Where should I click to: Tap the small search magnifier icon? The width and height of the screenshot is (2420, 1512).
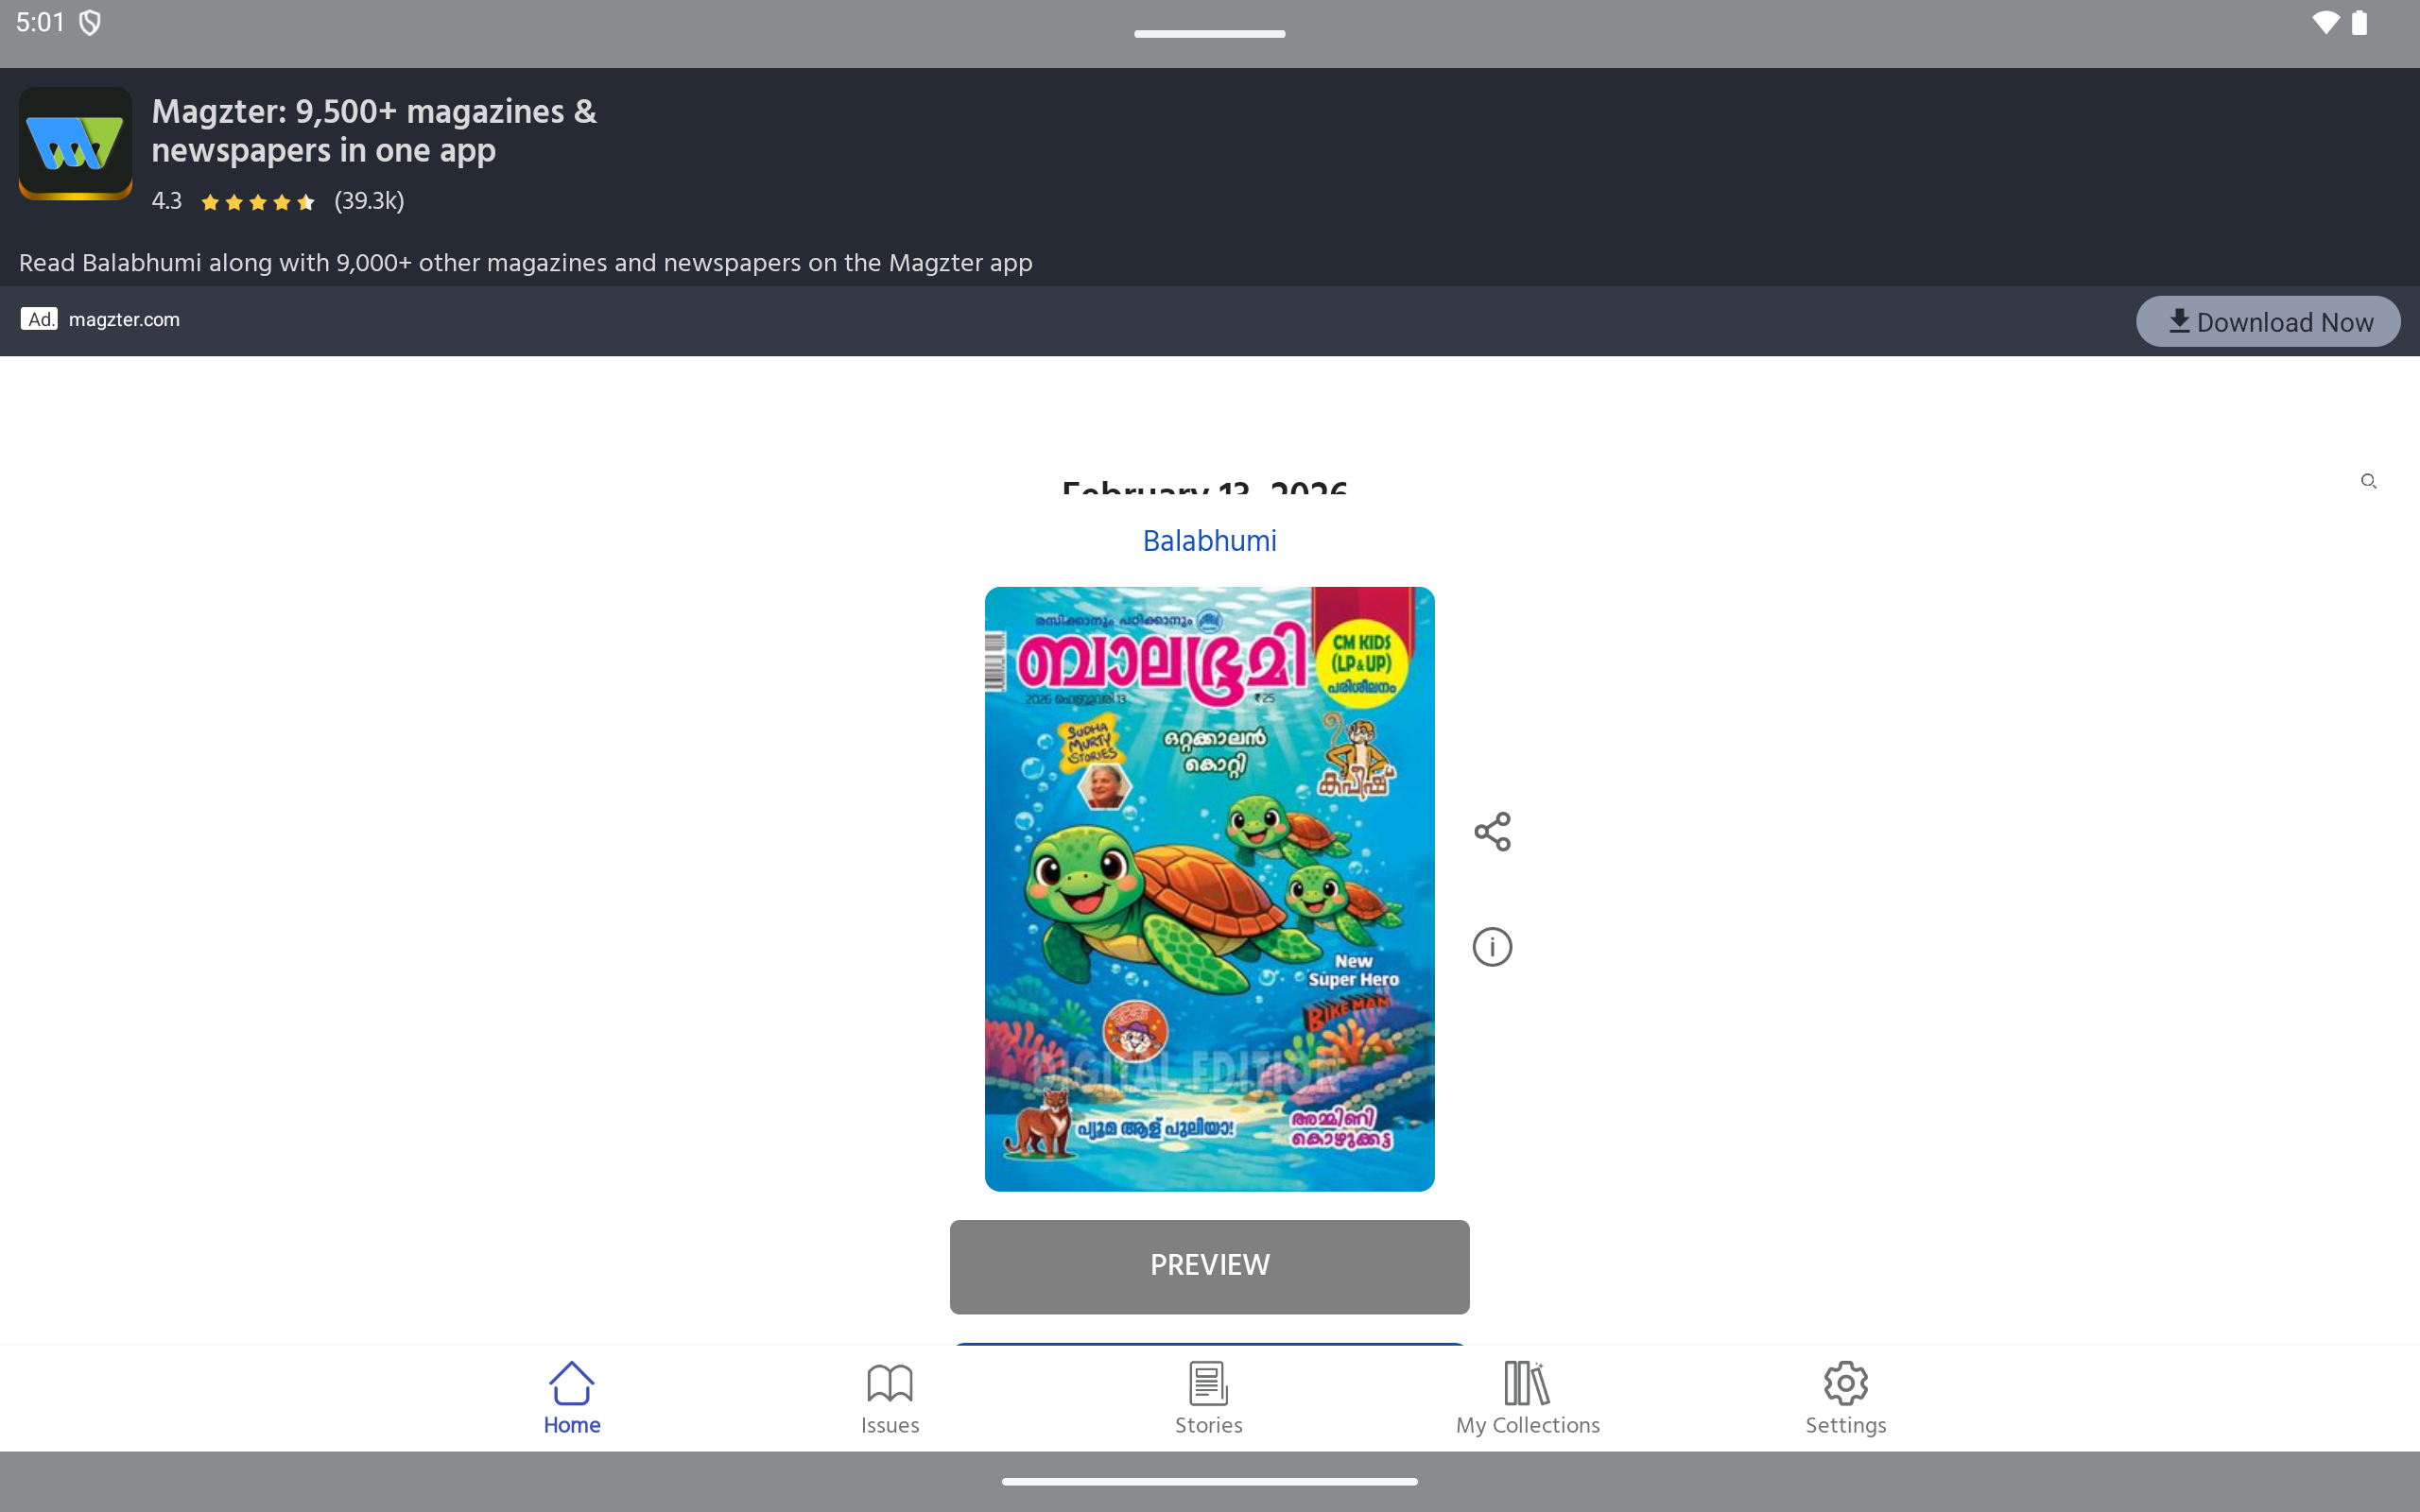click(2368, 481)
